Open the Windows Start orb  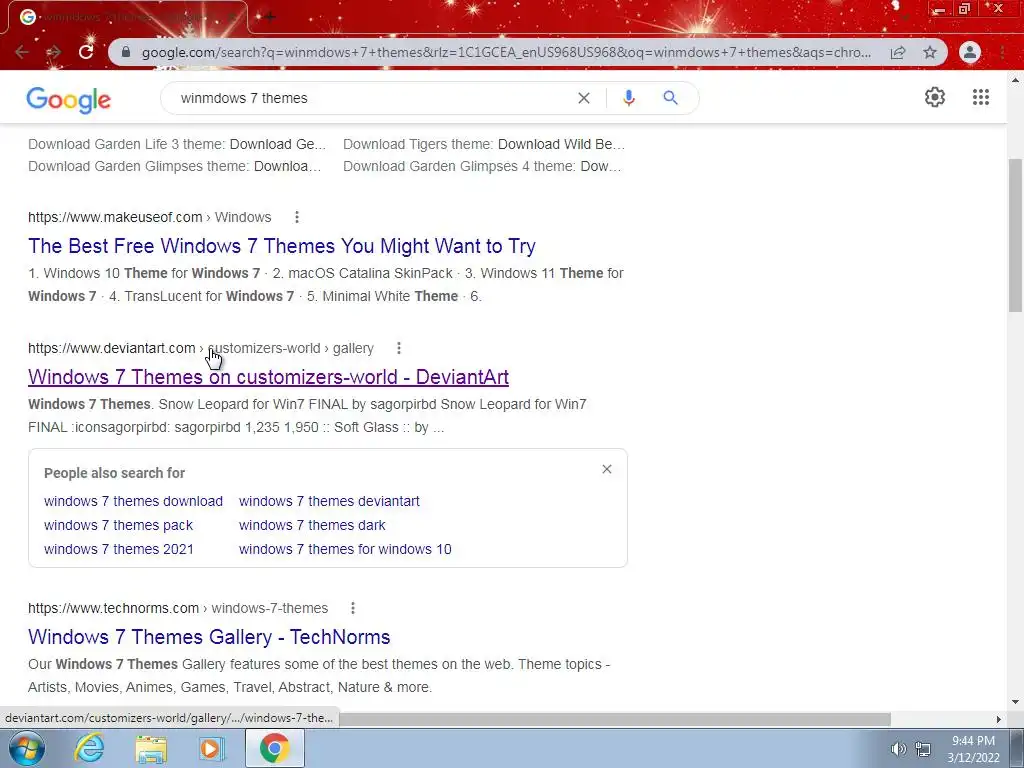pyautogui.click(x=26, y=748)
